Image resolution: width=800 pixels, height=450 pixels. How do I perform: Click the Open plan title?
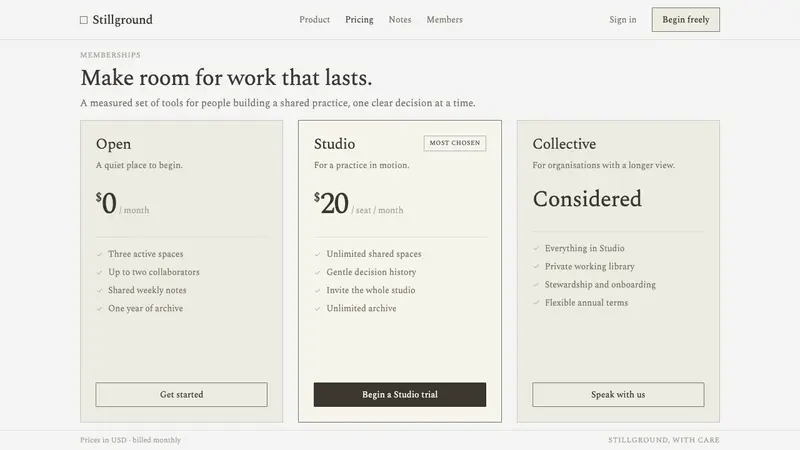[x=113, y=144]
